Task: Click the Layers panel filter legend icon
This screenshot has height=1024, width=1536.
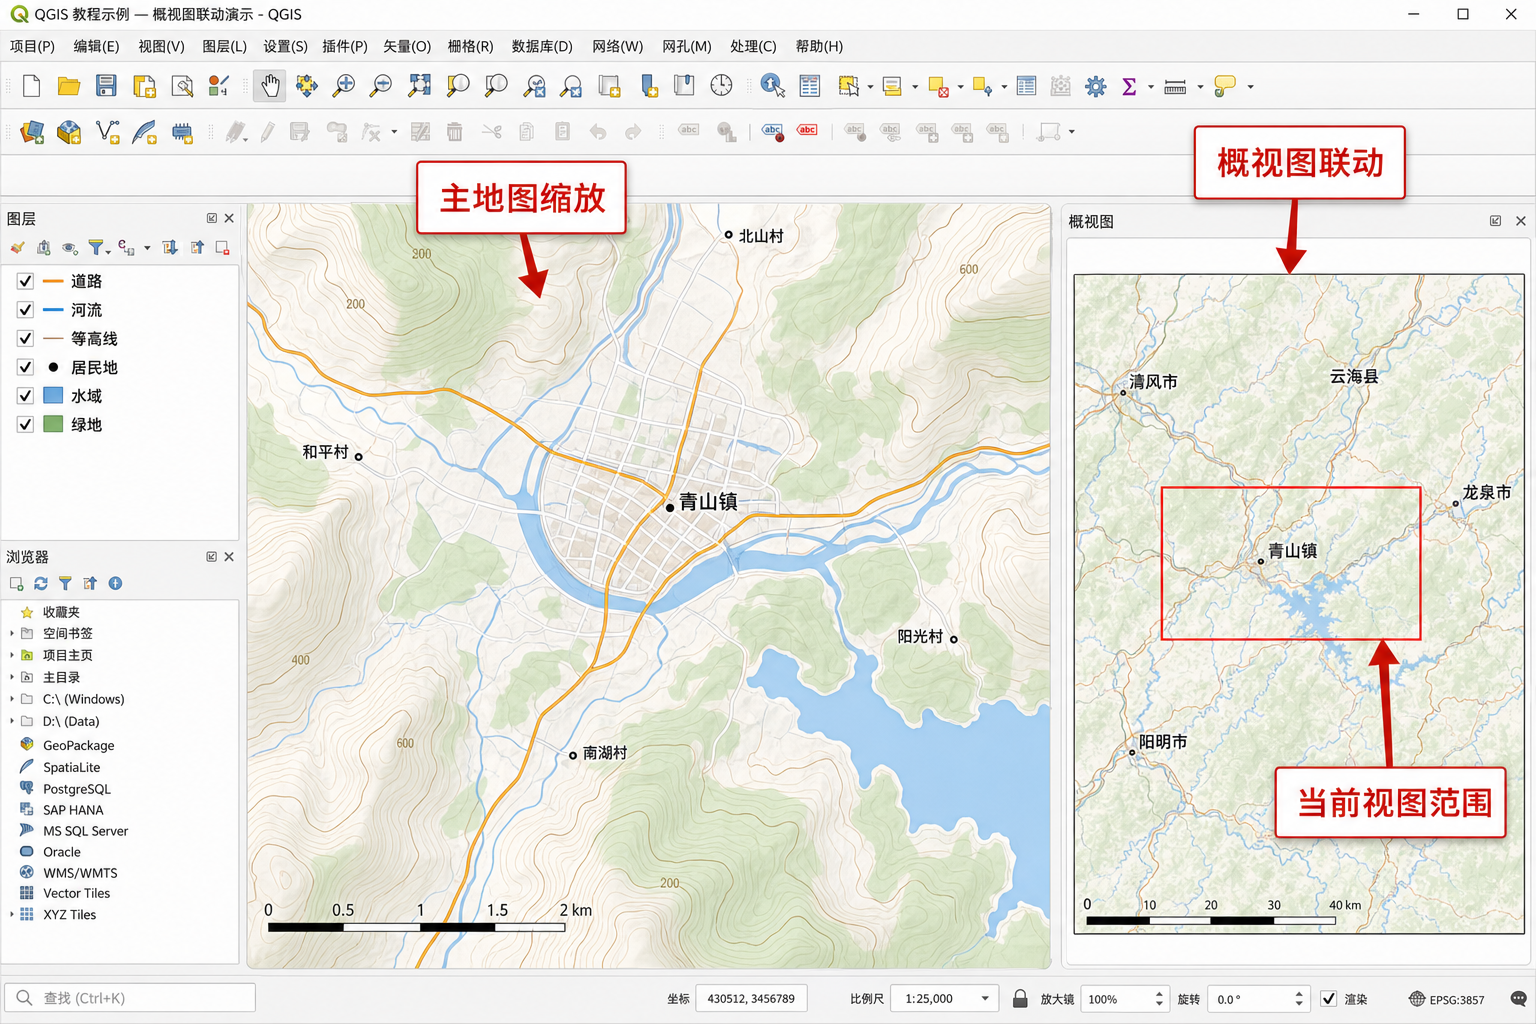Action: [x=96, y=247]
